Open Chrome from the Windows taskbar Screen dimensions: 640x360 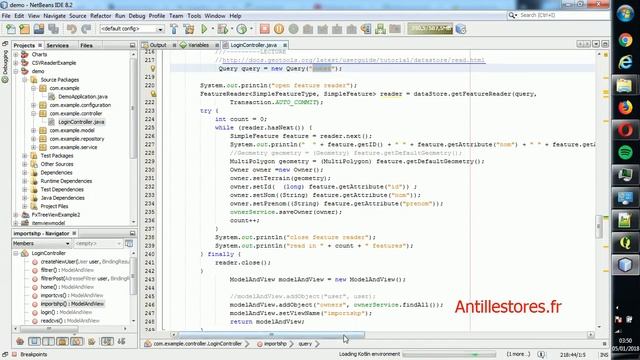click(x=625, y=40)
